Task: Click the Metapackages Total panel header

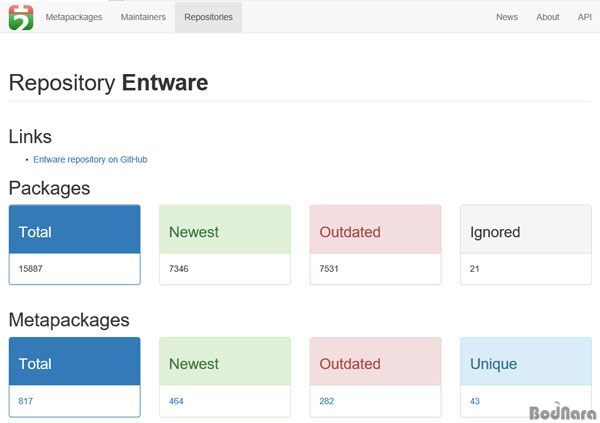Action: pyautogui.click(x=75, y=361)
